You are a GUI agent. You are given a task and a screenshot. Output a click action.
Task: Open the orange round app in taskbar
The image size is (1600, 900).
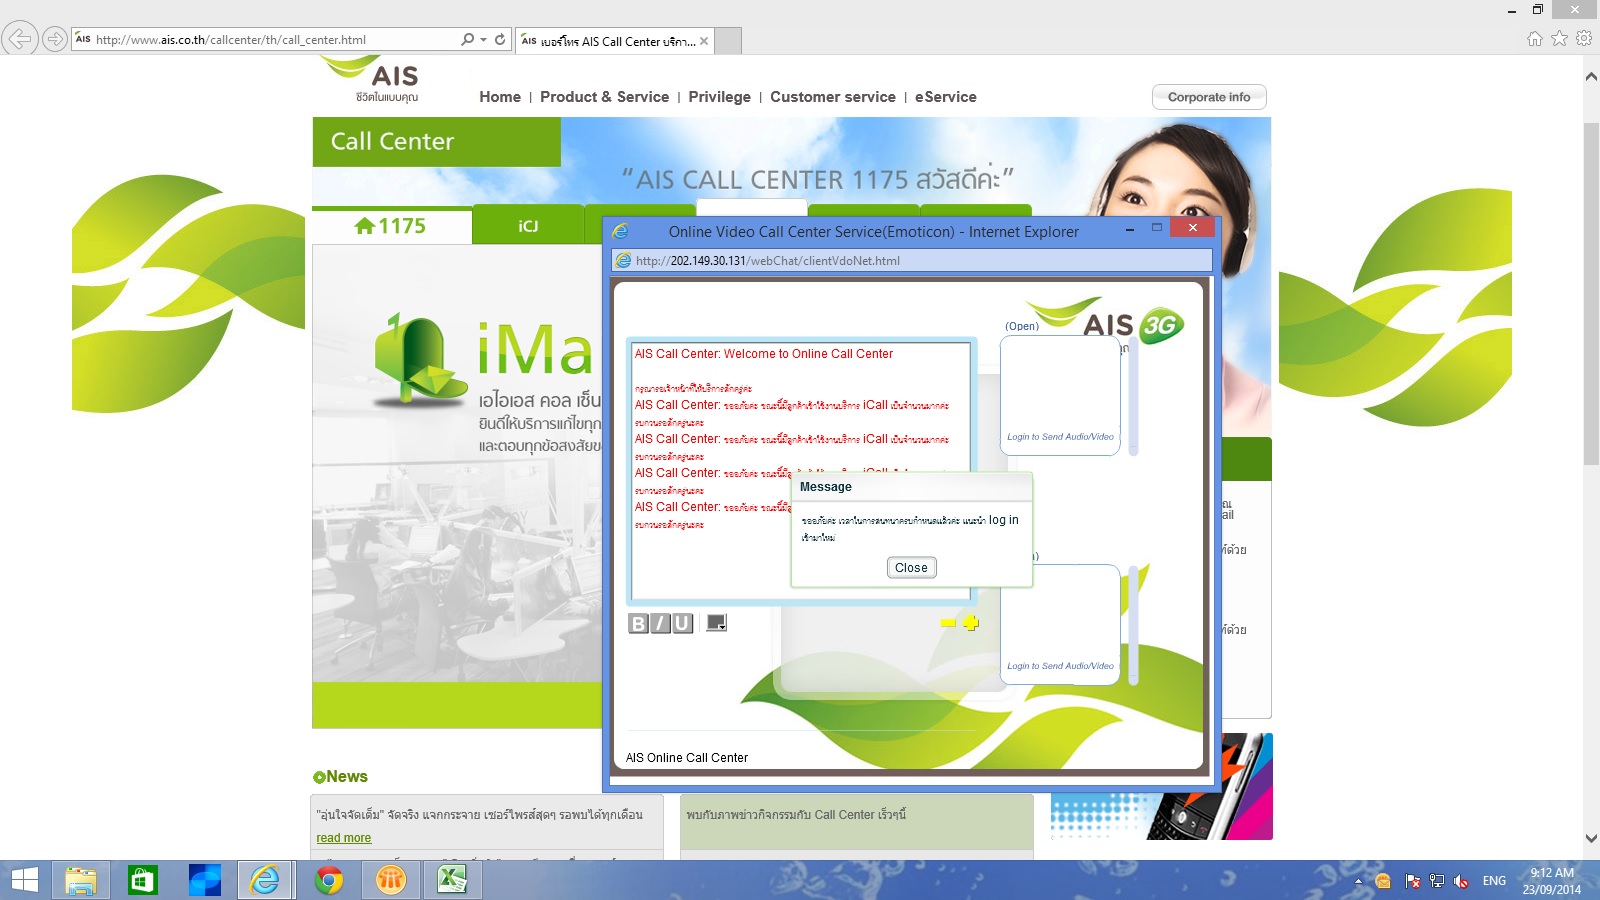(x=390, y=880)
